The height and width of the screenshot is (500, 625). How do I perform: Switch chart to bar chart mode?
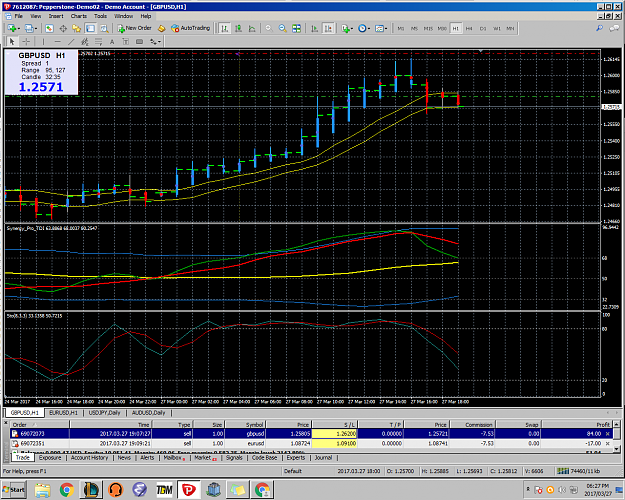pyautogui.click(x=225, y=28)
